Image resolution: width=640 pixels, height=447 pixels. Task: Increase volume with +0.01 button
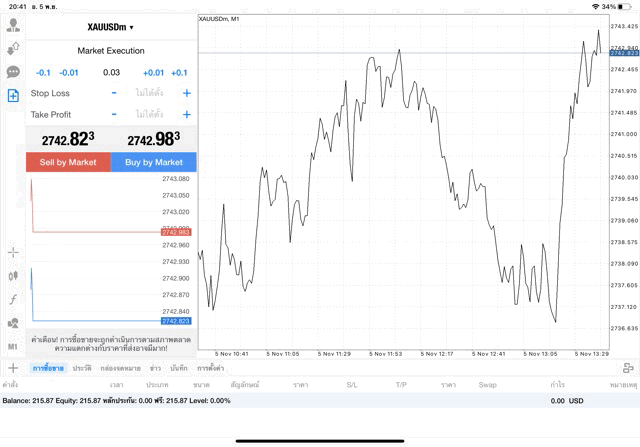click(153, 72)
